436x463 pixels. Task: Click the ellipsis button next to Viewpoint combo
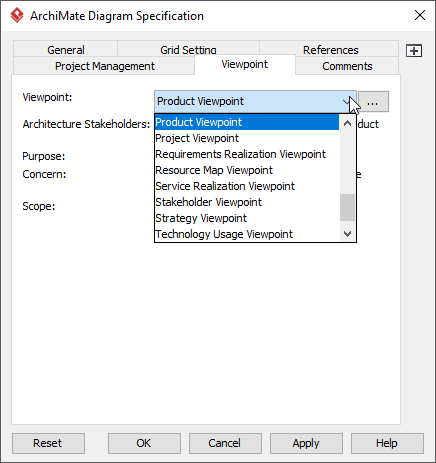(373, 101)
